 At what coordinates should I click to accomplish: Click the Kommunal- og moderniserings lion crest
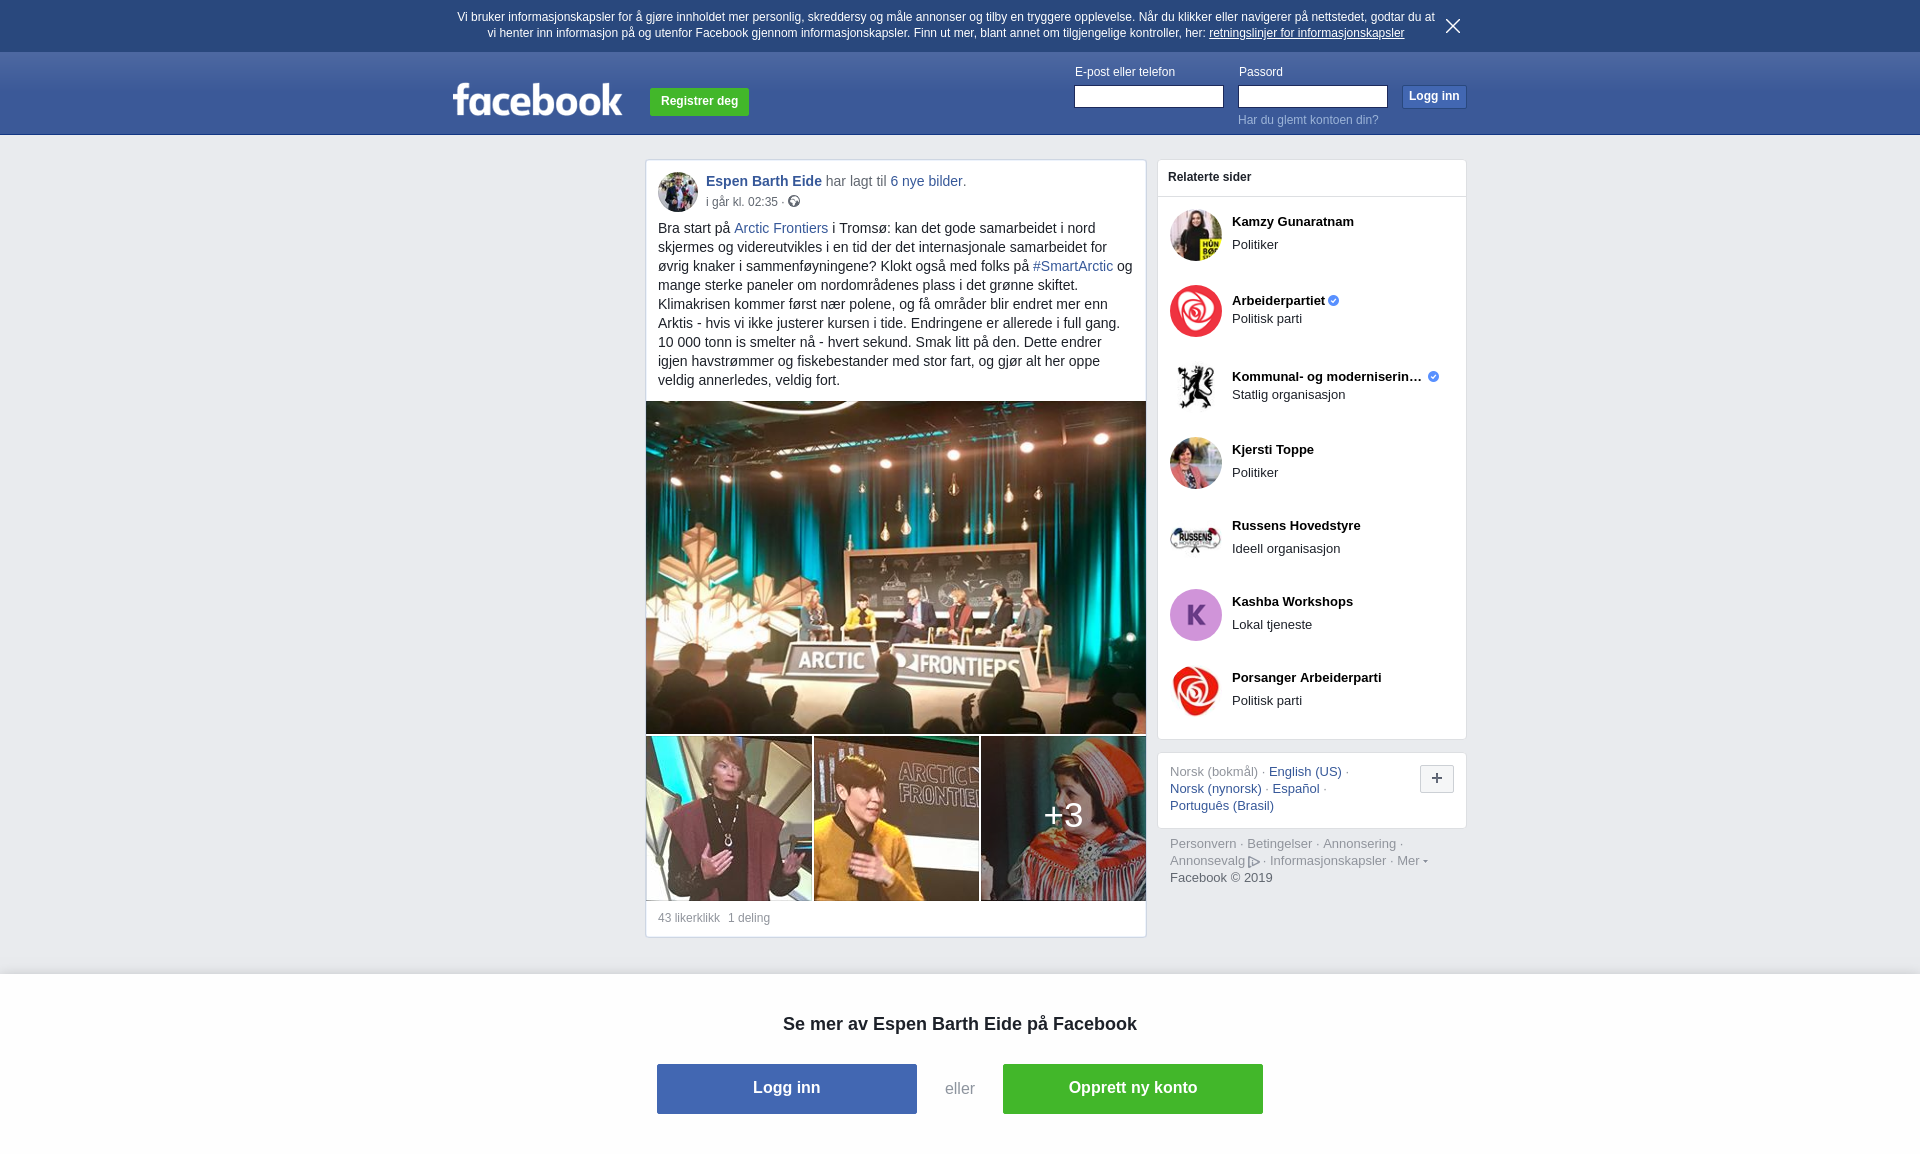tap(1196, 387)
